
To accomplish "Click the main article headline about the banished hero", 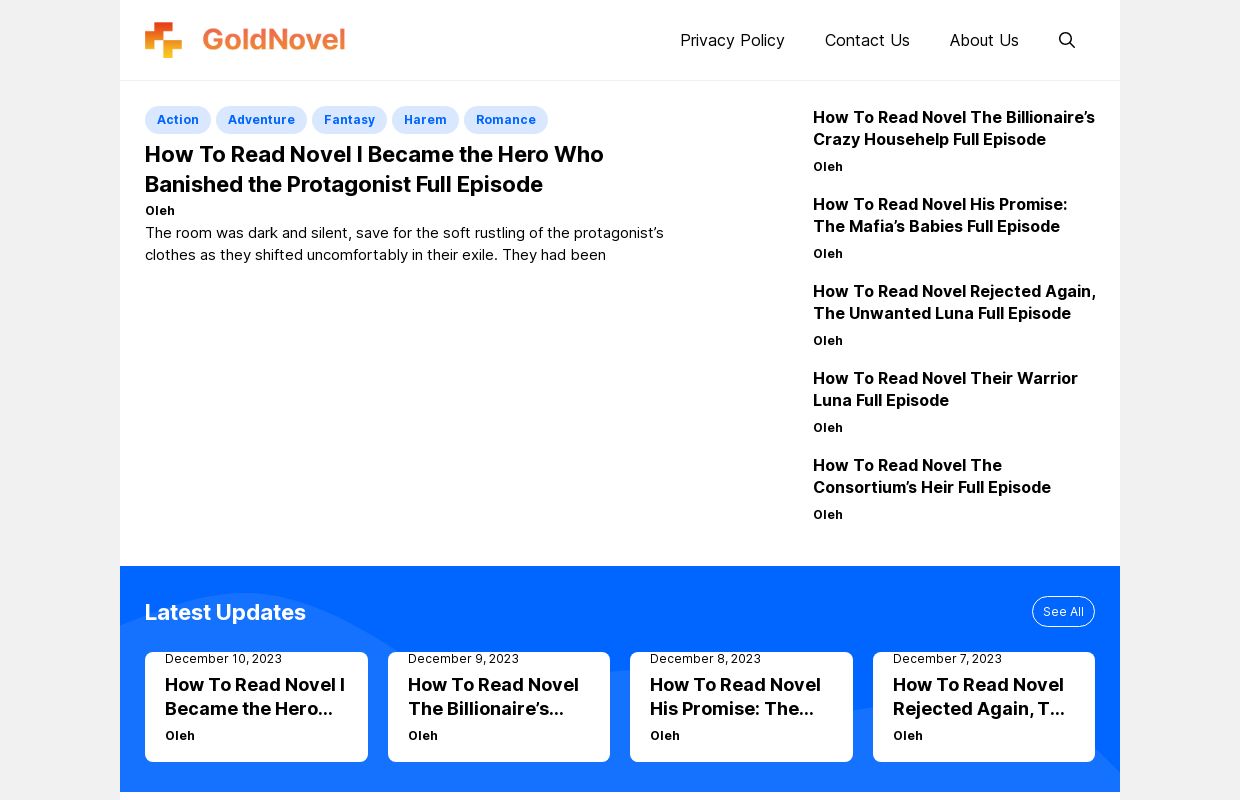I will pyautogui.click(x=374, y=169).
